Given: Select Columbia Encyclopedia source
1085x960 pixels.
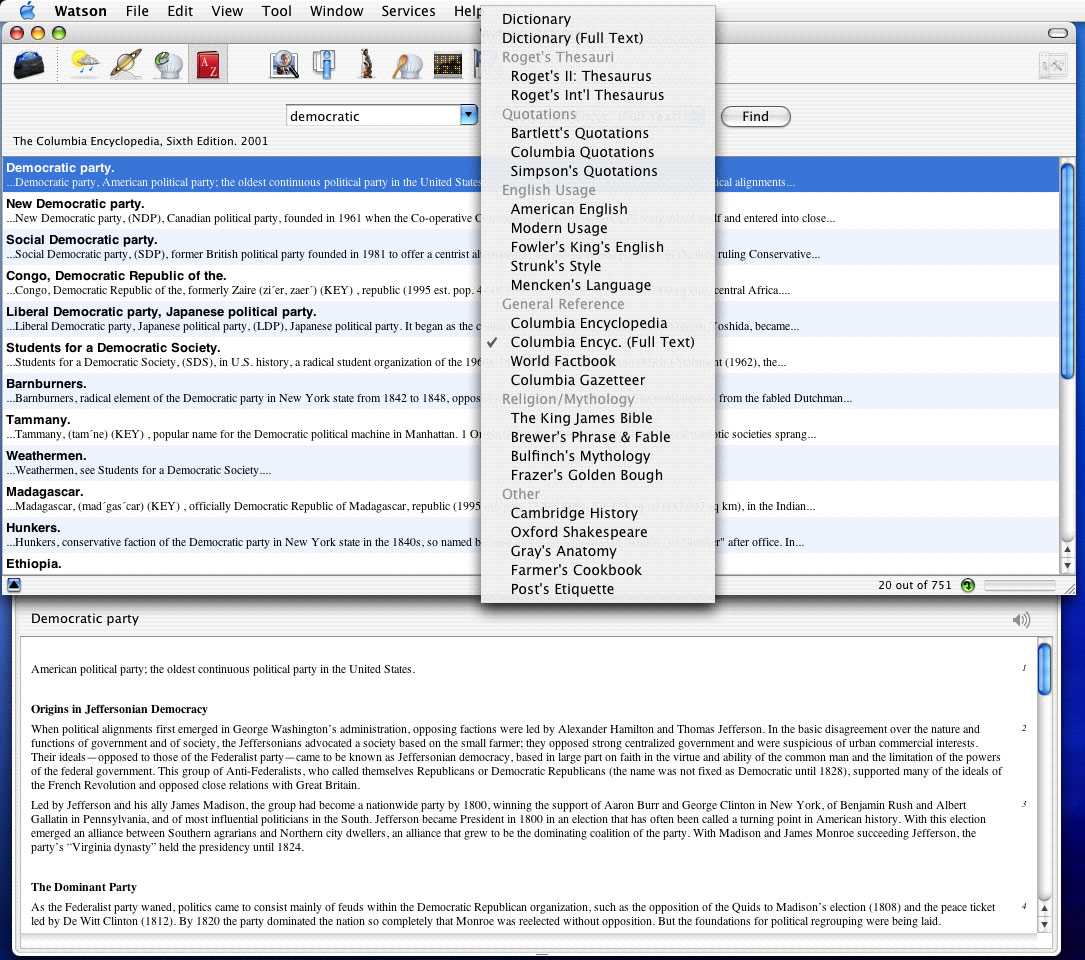Looking at the screenshot, I should tap(598, 323).
